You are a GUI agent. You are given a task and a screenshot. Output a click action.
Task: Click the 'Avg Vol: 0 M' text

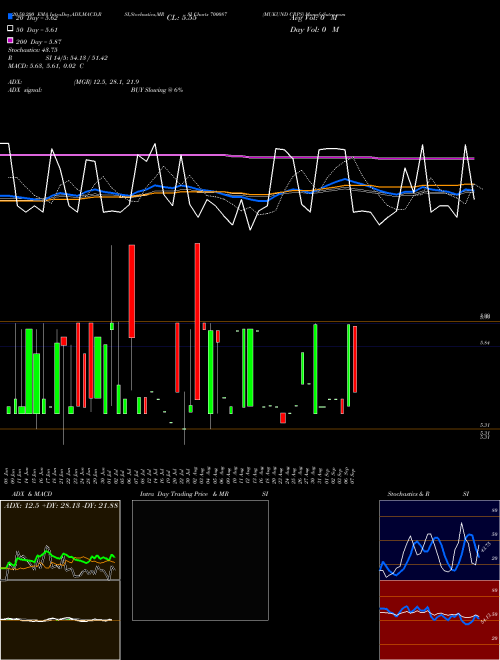(x=314, y=18)
